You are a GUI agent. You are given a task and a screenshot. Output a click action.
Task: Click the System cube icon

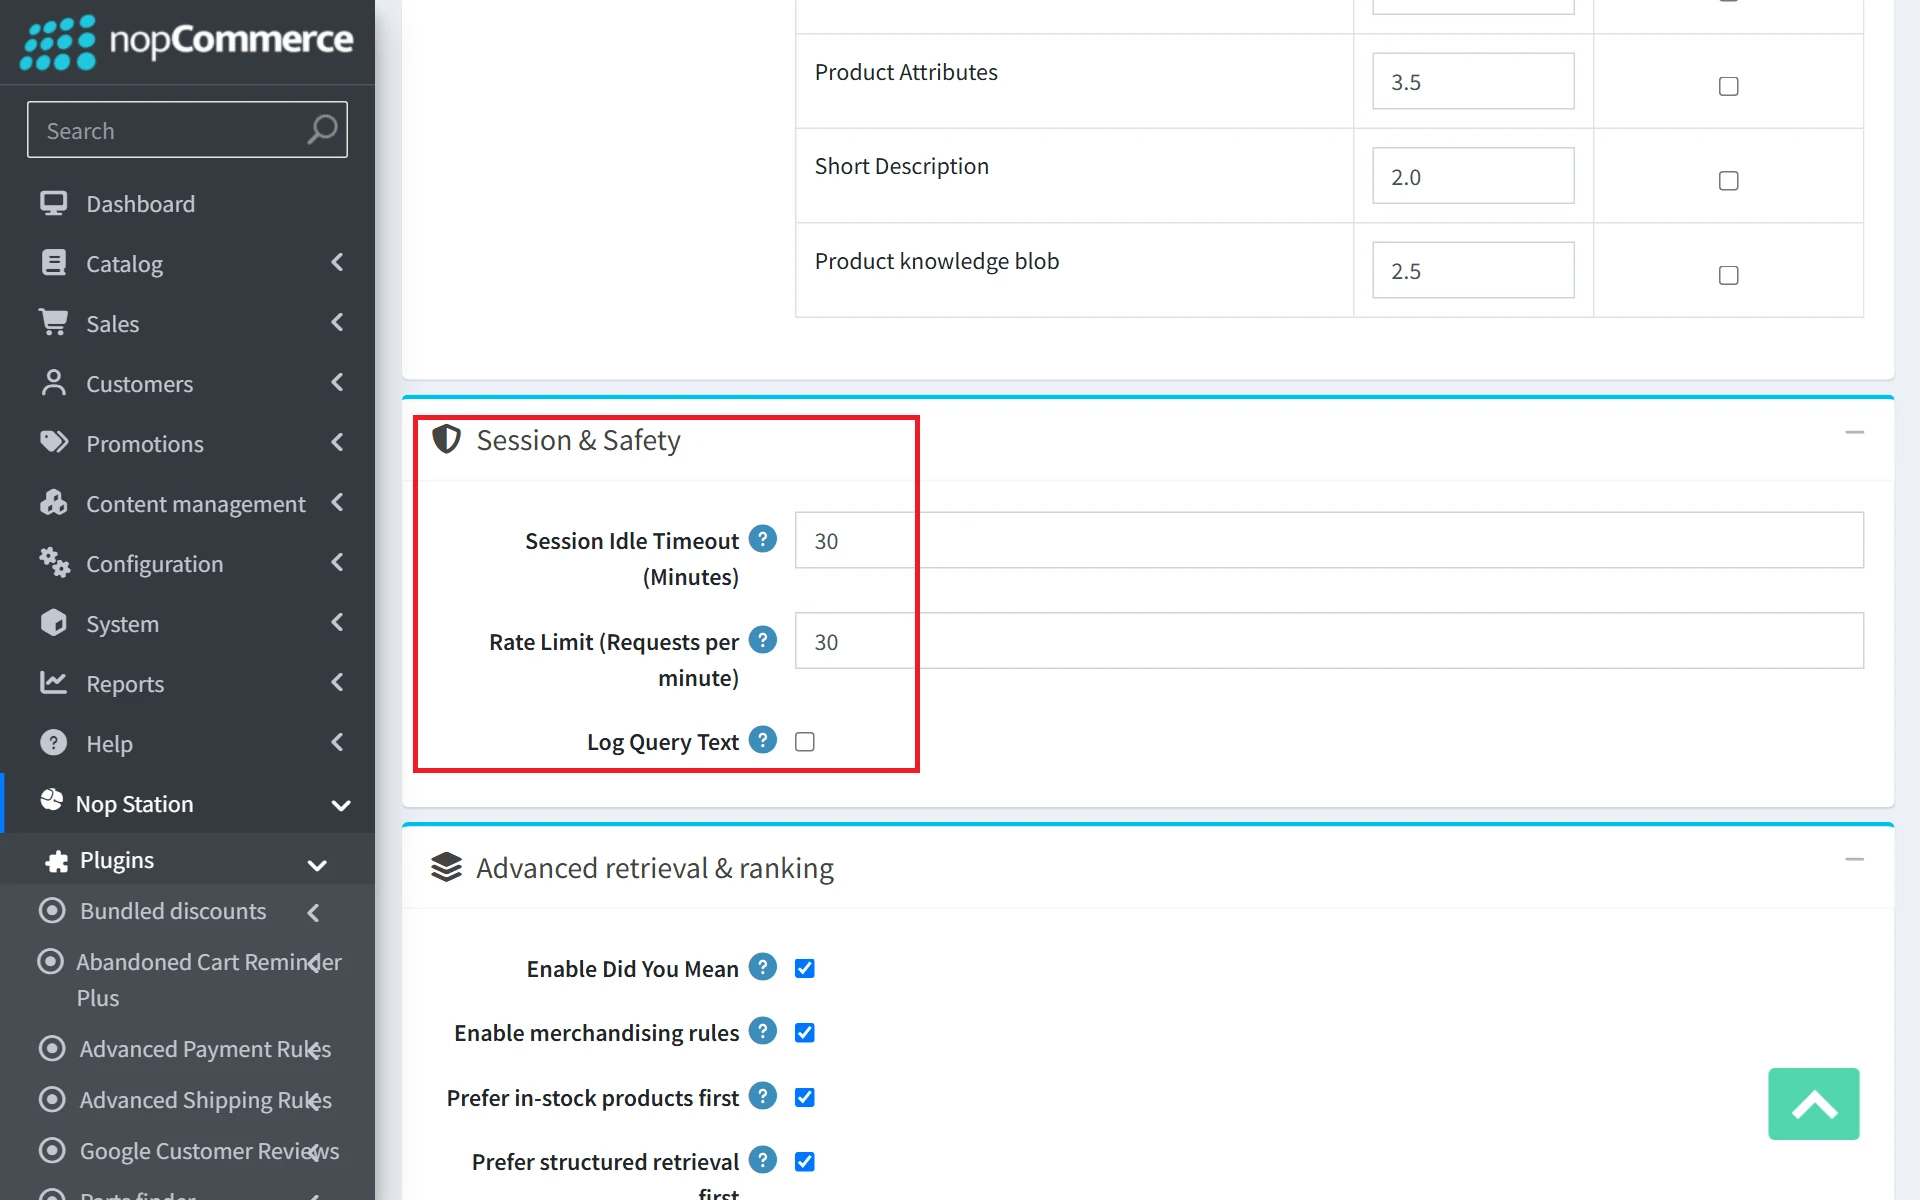click(x=53, y=623)
